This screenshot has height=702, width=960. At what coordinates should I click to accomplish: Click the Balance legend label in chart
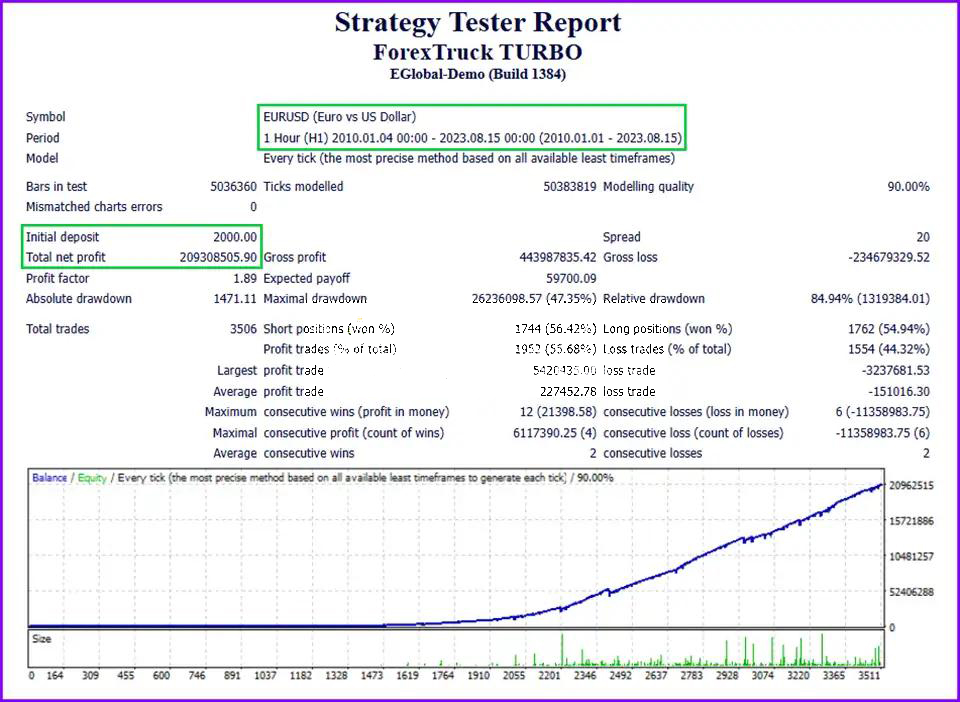(49, 478)
